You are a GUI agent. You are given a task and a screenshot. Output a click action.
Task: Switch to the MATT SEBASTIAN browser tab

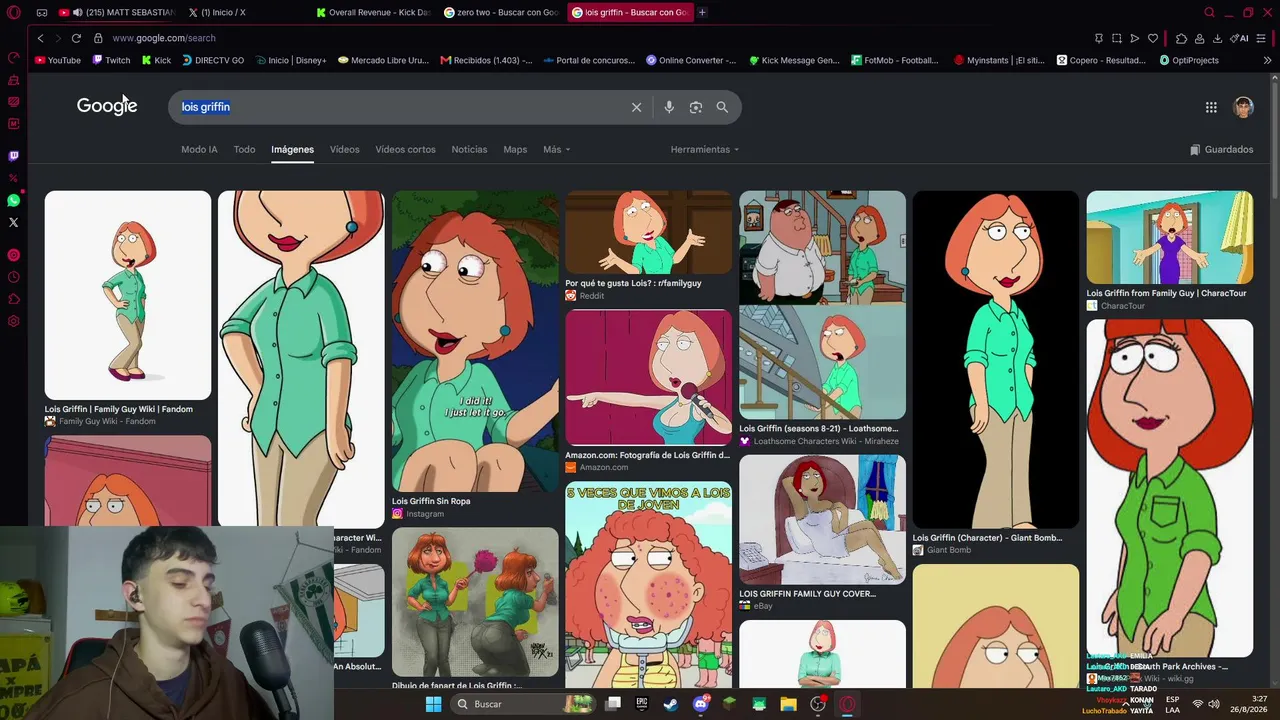click(117, 12)
